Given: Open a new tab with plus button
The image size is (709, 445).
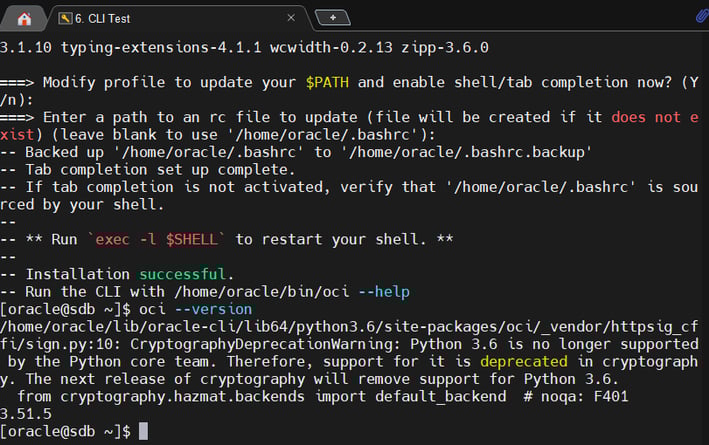Looking at the screenshot, I should (x=332, y=18).
